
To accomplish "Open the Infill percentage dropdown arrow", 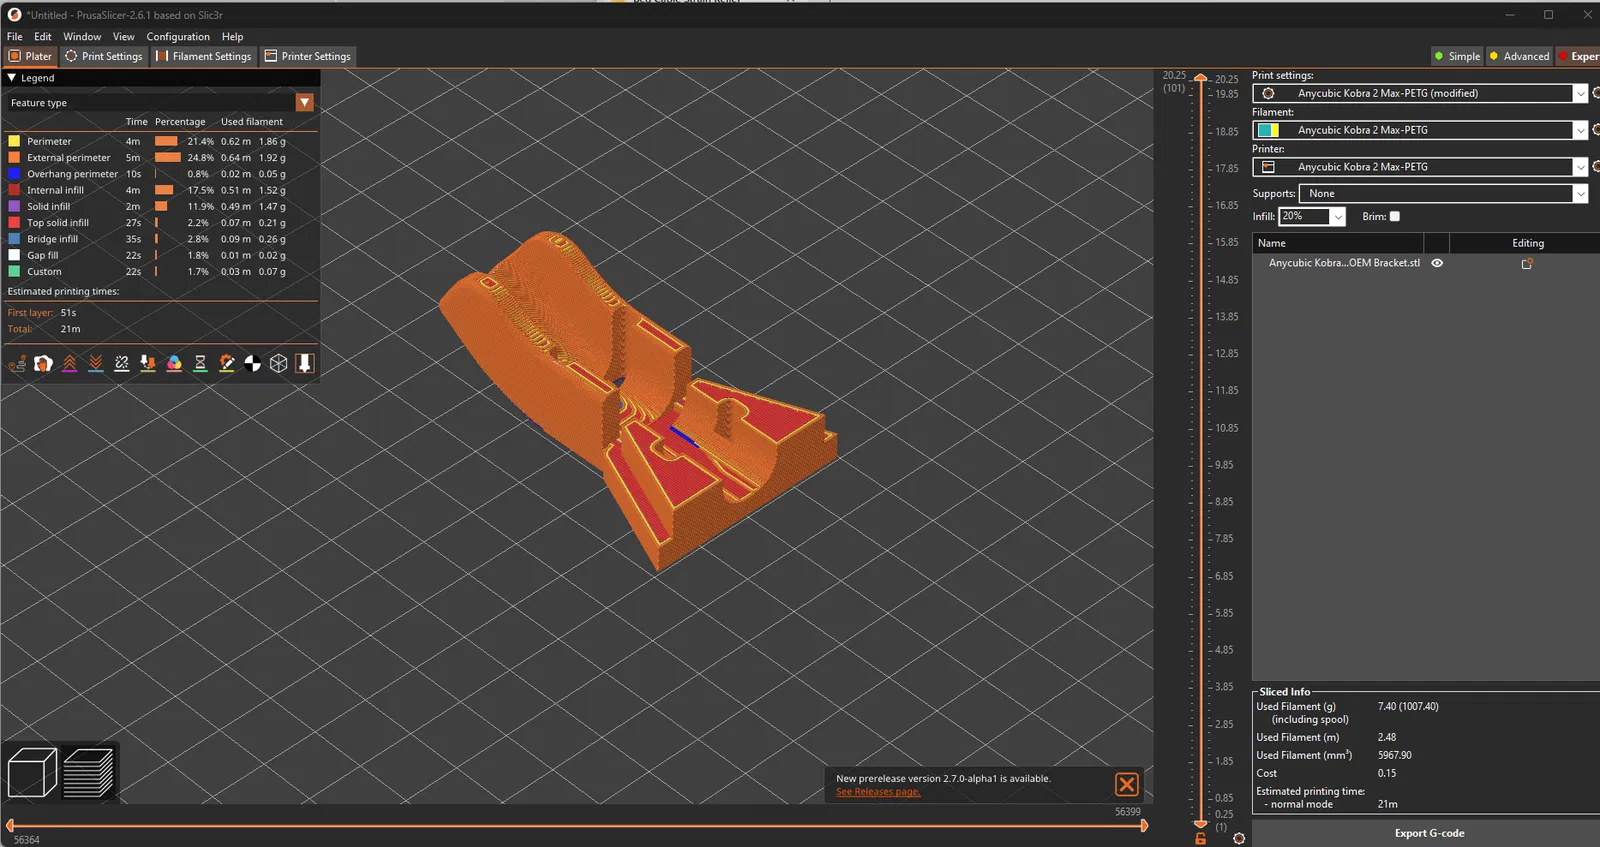I will [1338, 217].
